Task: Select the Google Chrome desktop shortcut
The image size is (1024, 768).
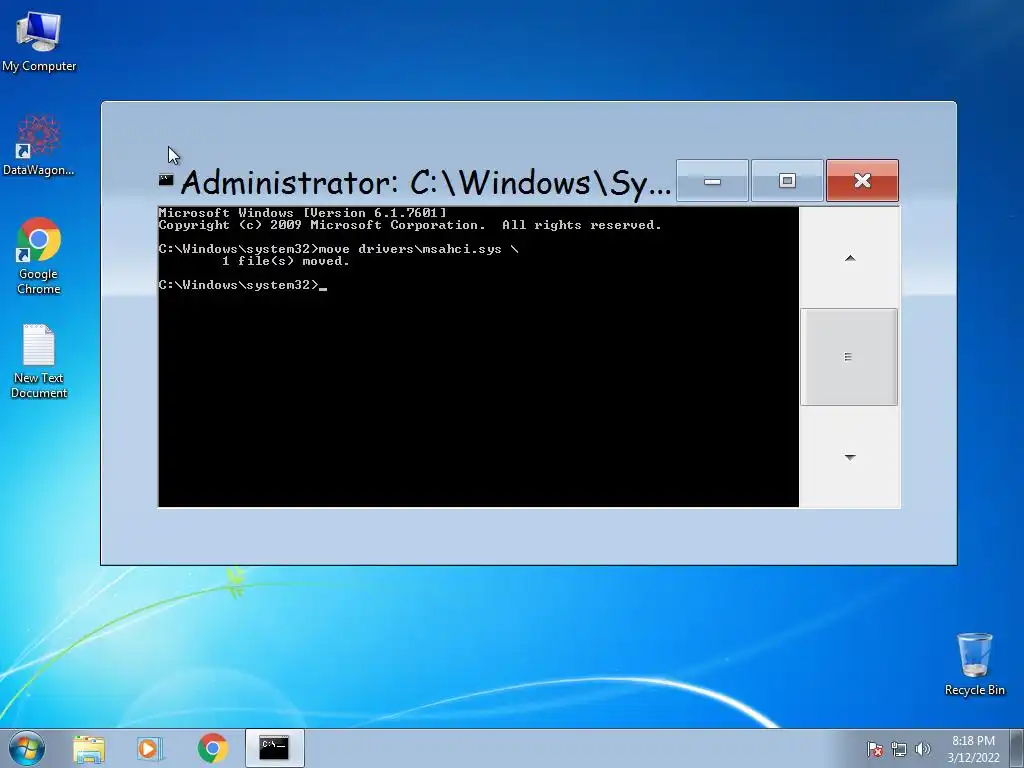Action: (x=39, y=255)
